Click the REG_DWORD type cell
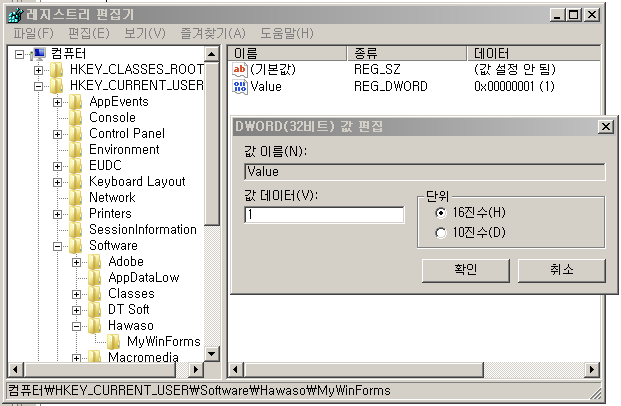621x406 pixels. [391, 86]
